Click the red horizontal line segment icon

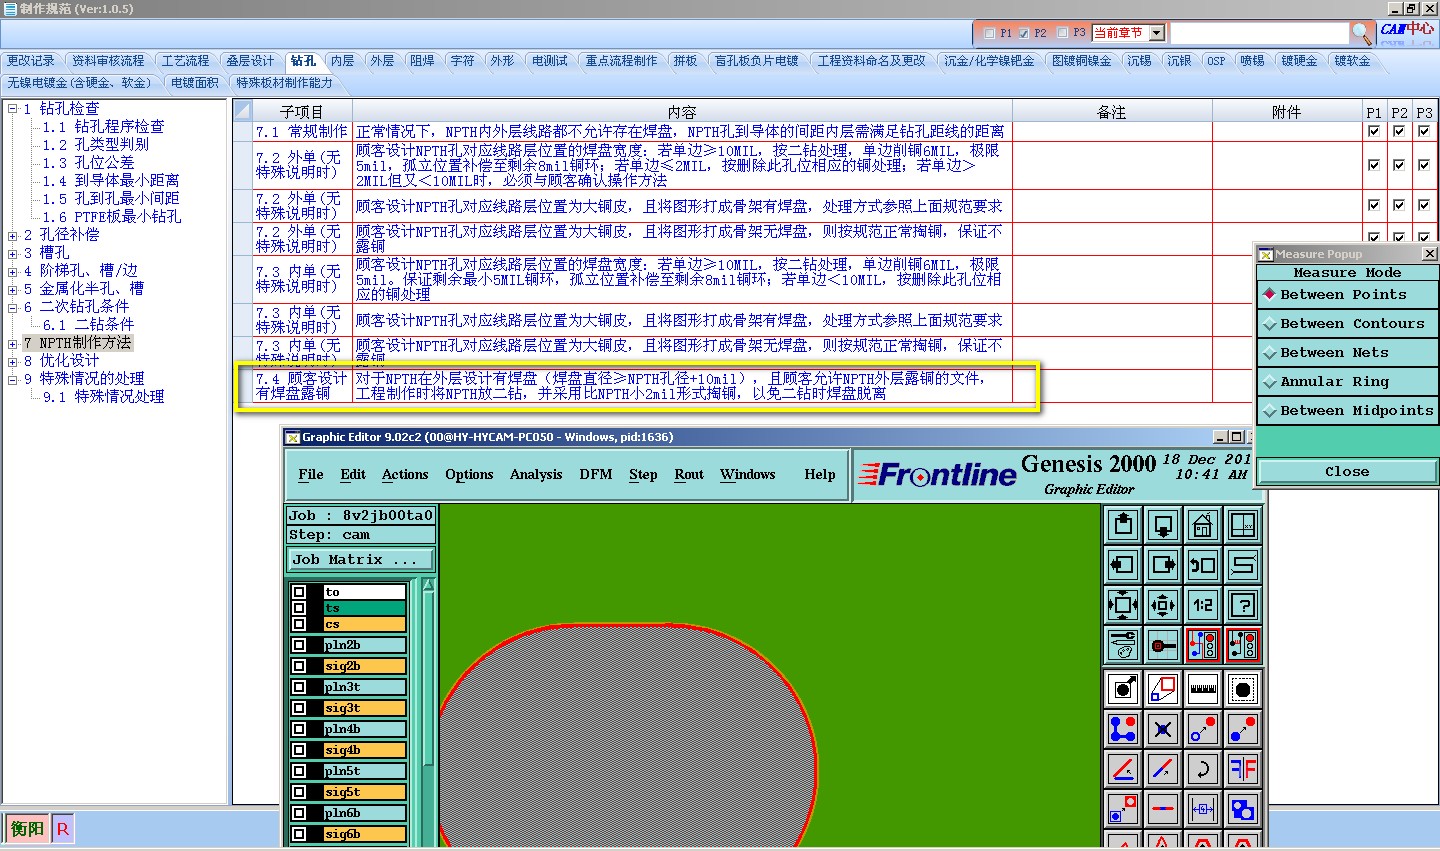(x=1163, y=809)
